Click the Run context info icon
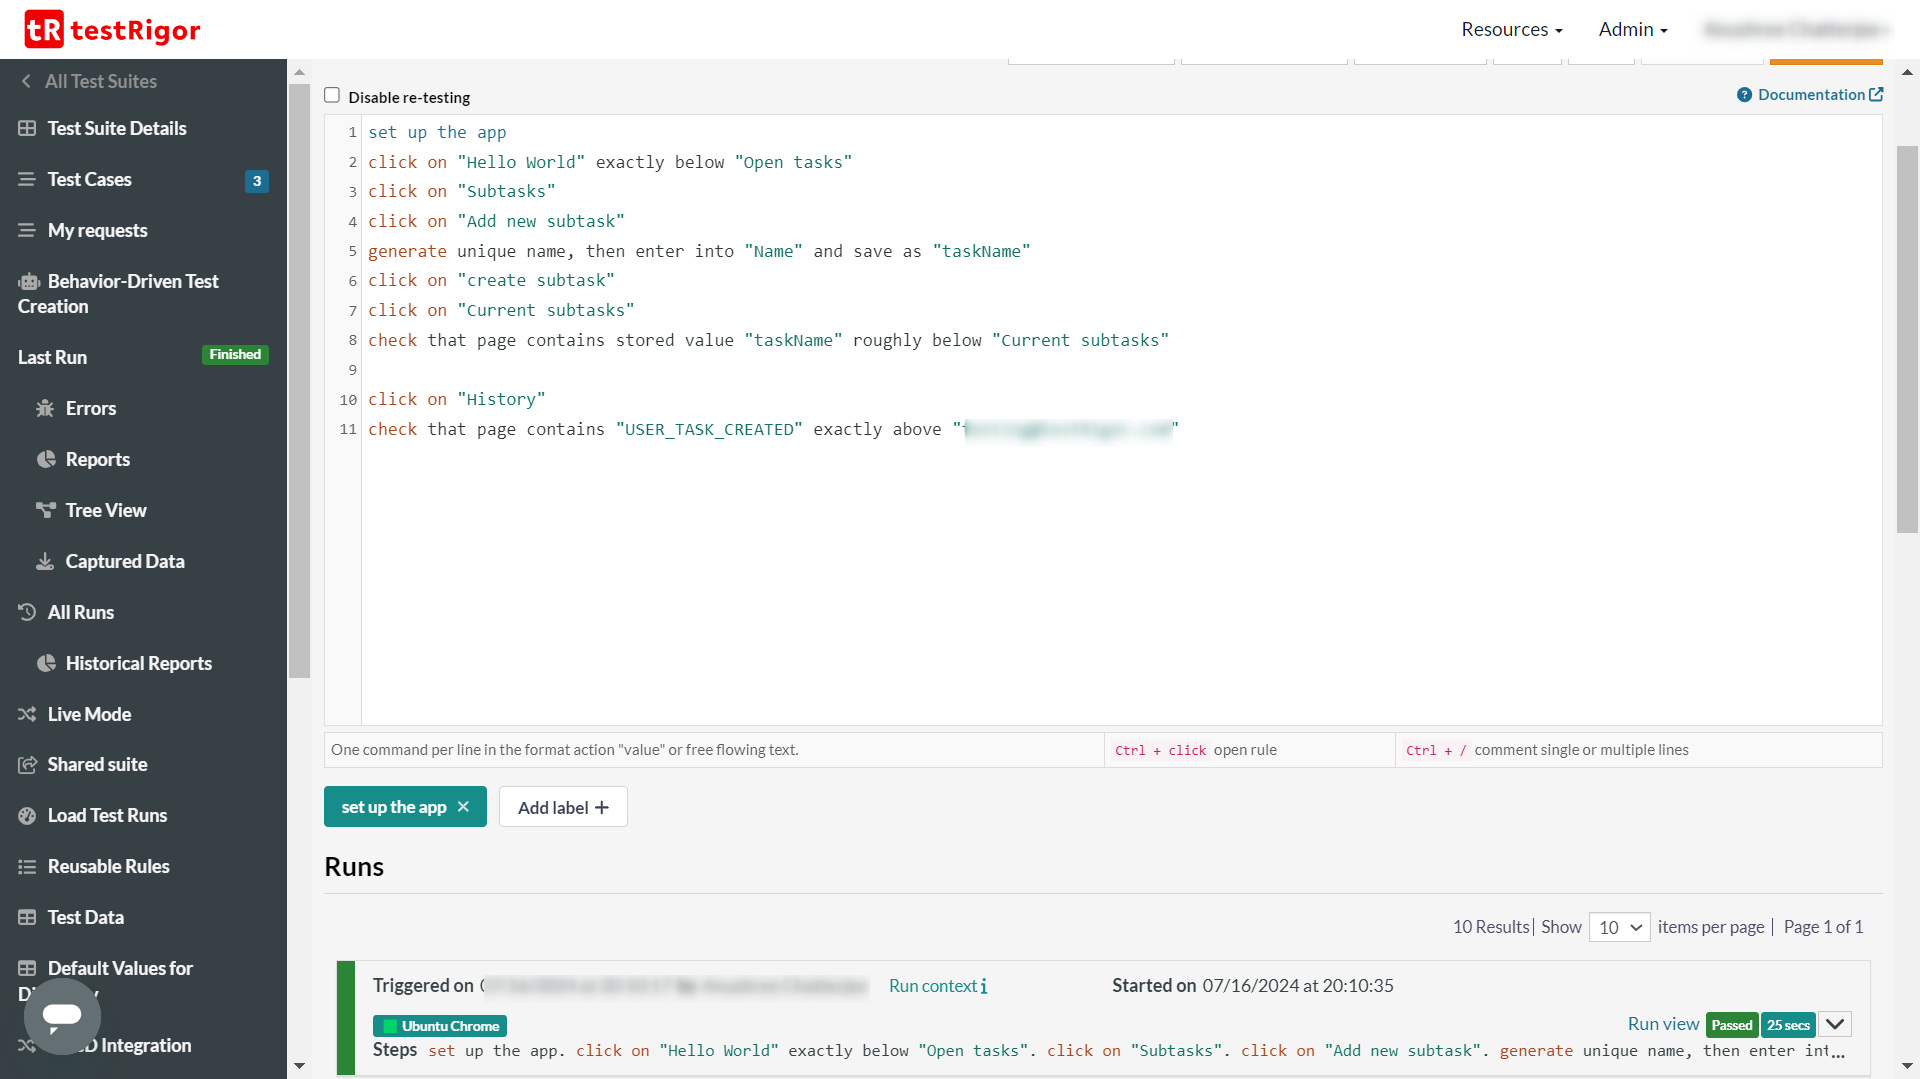The image size is (1920, 1079). click(x=984, y=986)
